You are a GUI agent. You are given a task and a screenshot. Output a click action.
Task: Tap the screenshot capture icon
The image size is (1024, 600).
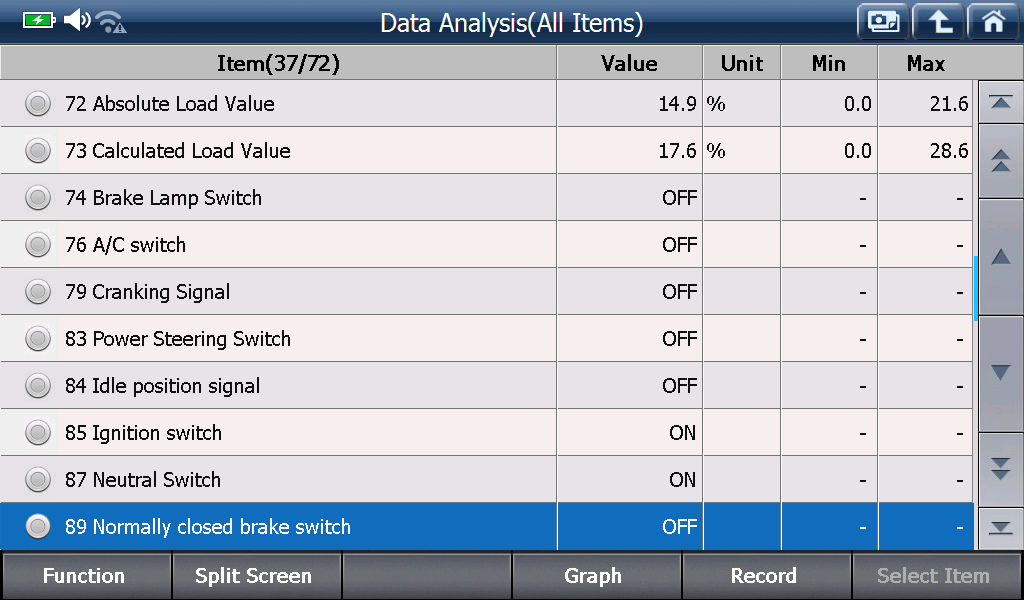coord(883,22)
